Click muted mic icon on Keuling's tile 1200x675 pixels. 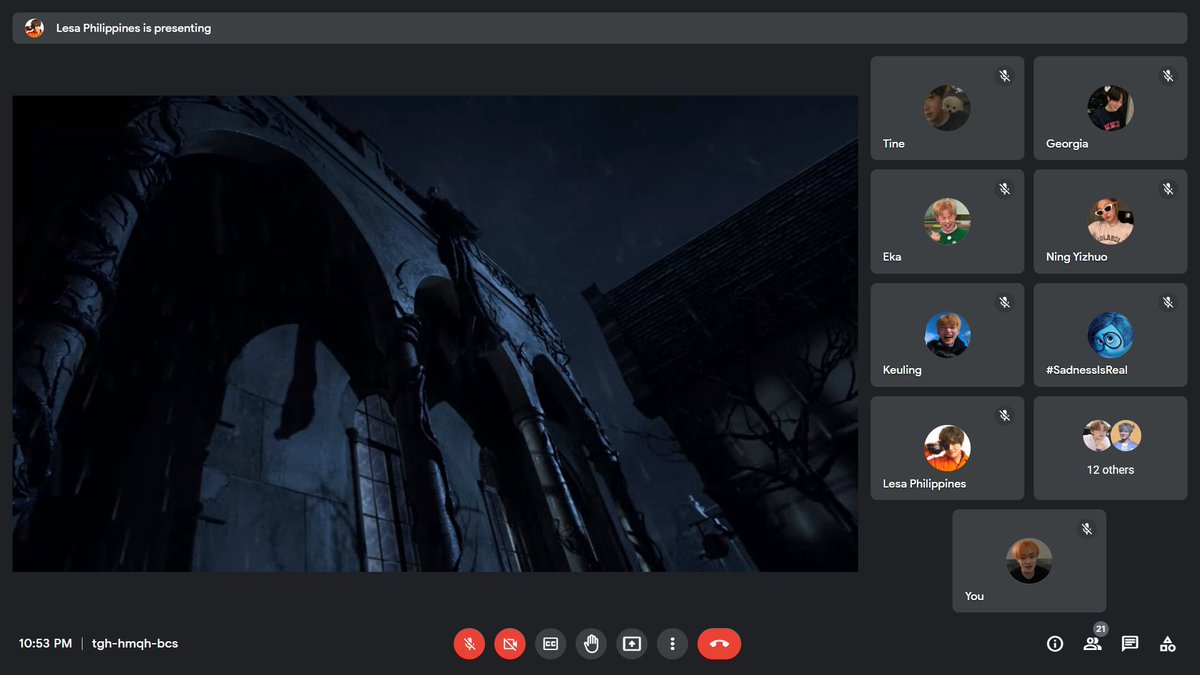[x=1004, y=302]
